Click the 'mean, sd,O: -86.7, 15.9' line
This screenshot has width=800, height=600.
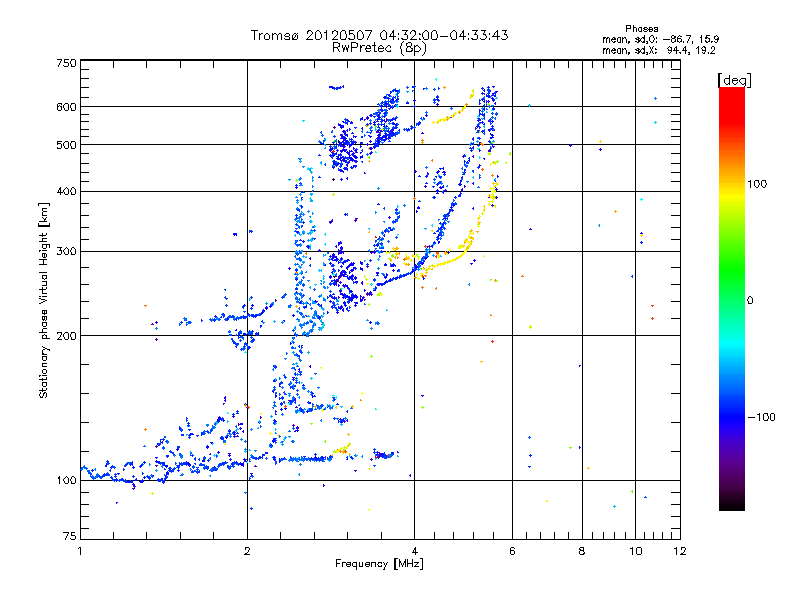tap(661, 39)
